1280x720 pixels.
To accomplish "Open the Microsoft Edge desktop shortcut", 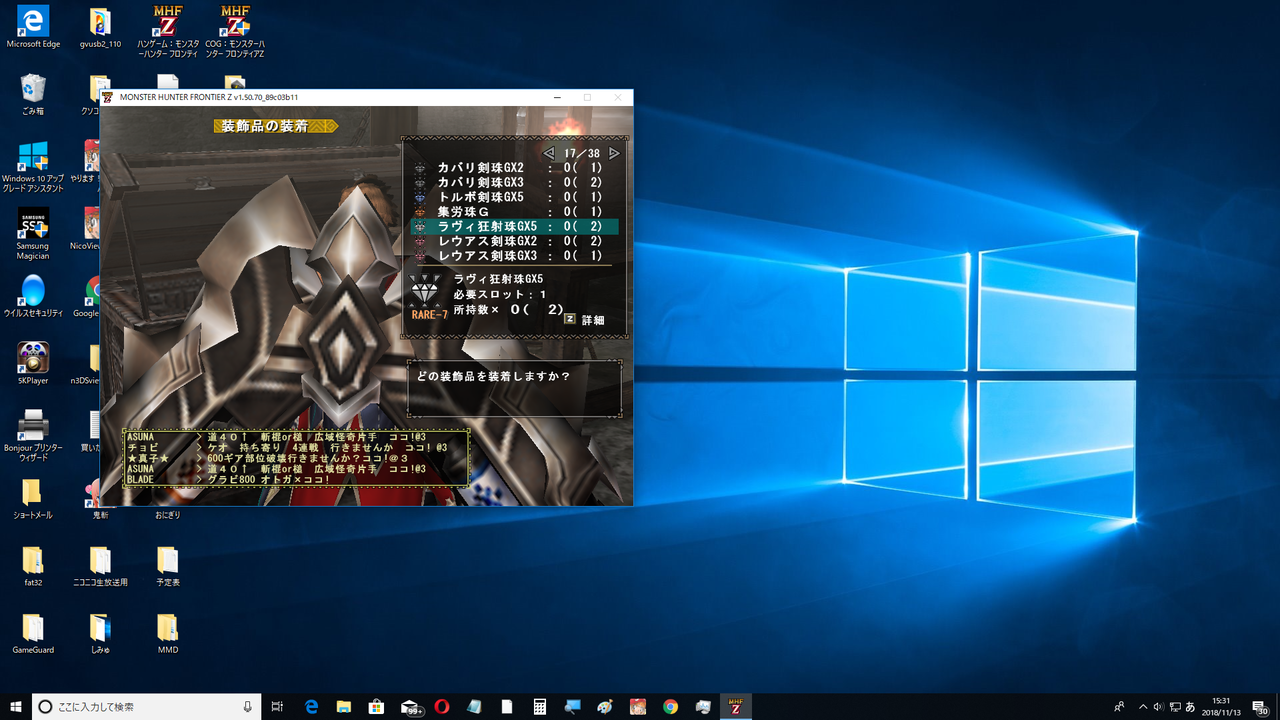I will [33, 27].
